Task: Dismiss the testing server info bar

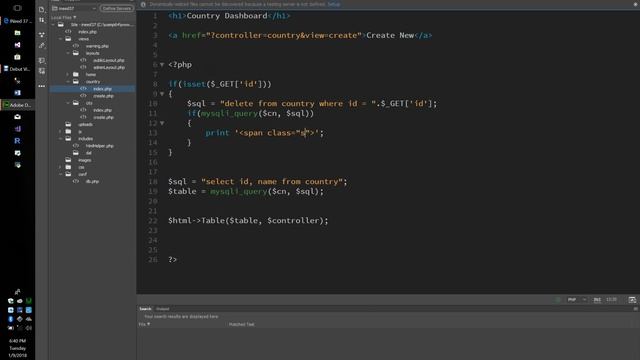Action: (x=636, y=4)
